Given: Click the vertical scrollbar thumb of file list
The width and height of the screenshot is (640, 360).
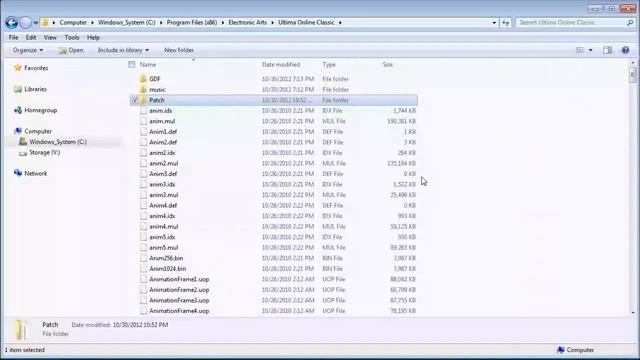Looking at the screenshot, I should [633, 76].
